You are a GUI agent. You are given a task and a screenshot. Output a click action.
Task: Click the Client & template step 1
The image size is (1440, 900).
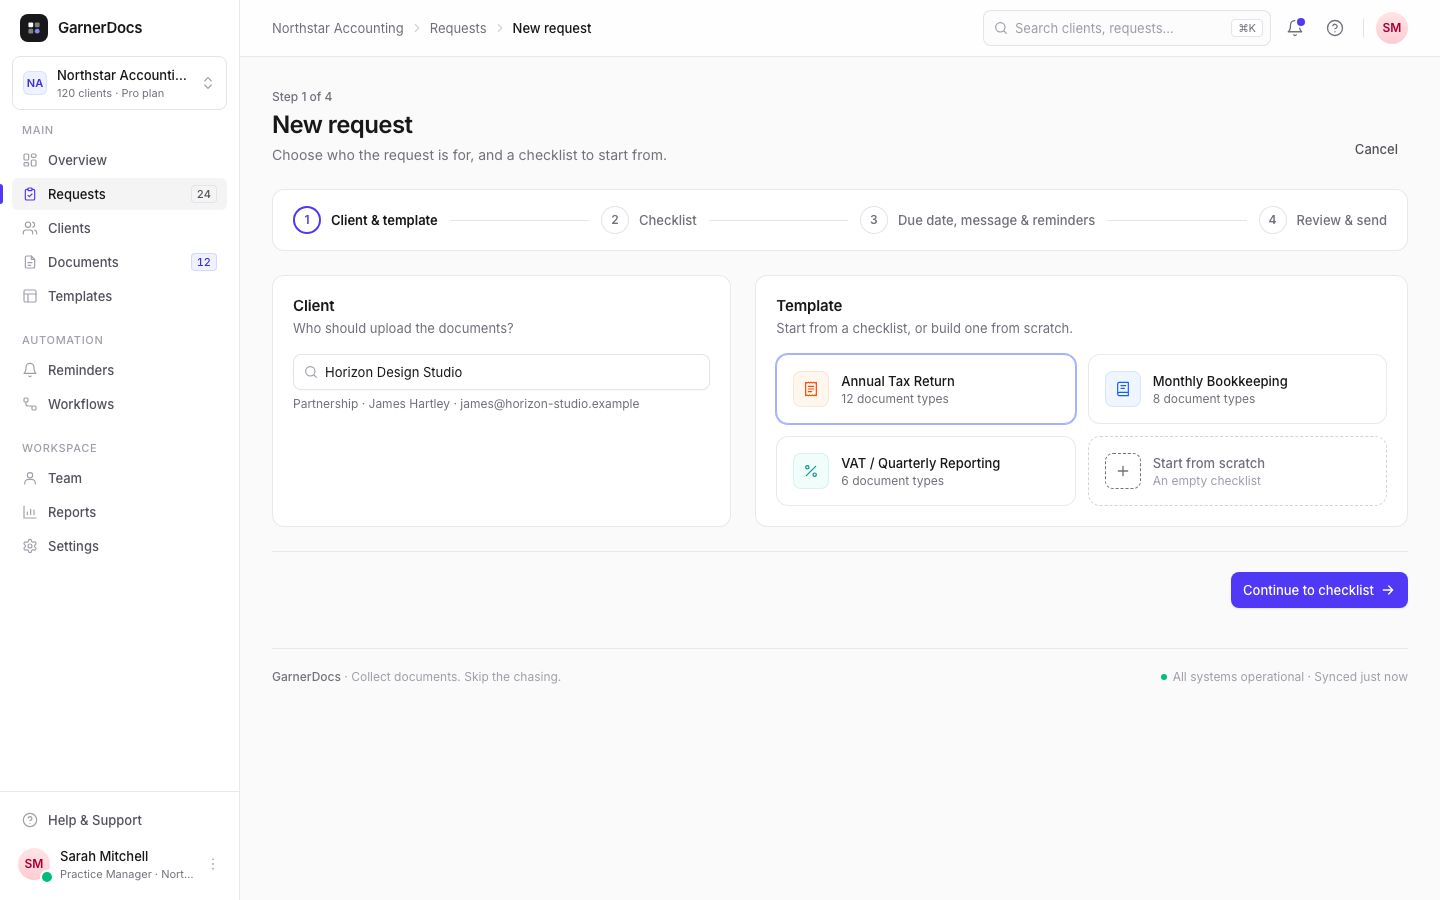(365, 220)
